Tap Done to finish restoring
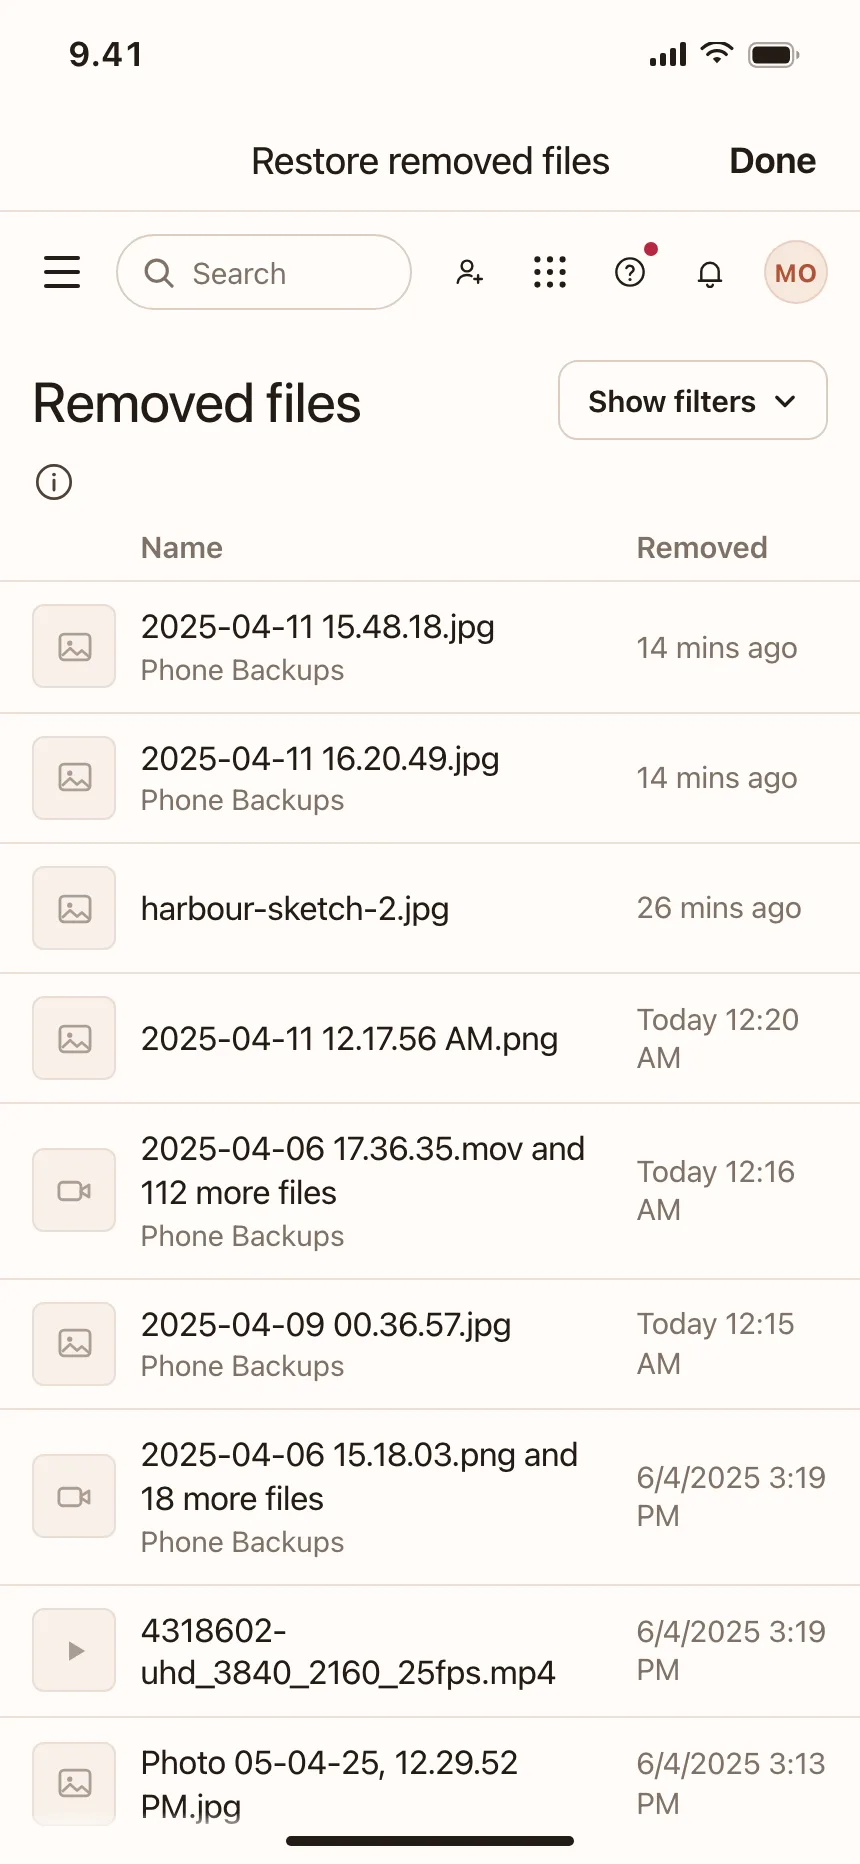The height and width of the screenshot is (1864, 860). click(772, 161)
